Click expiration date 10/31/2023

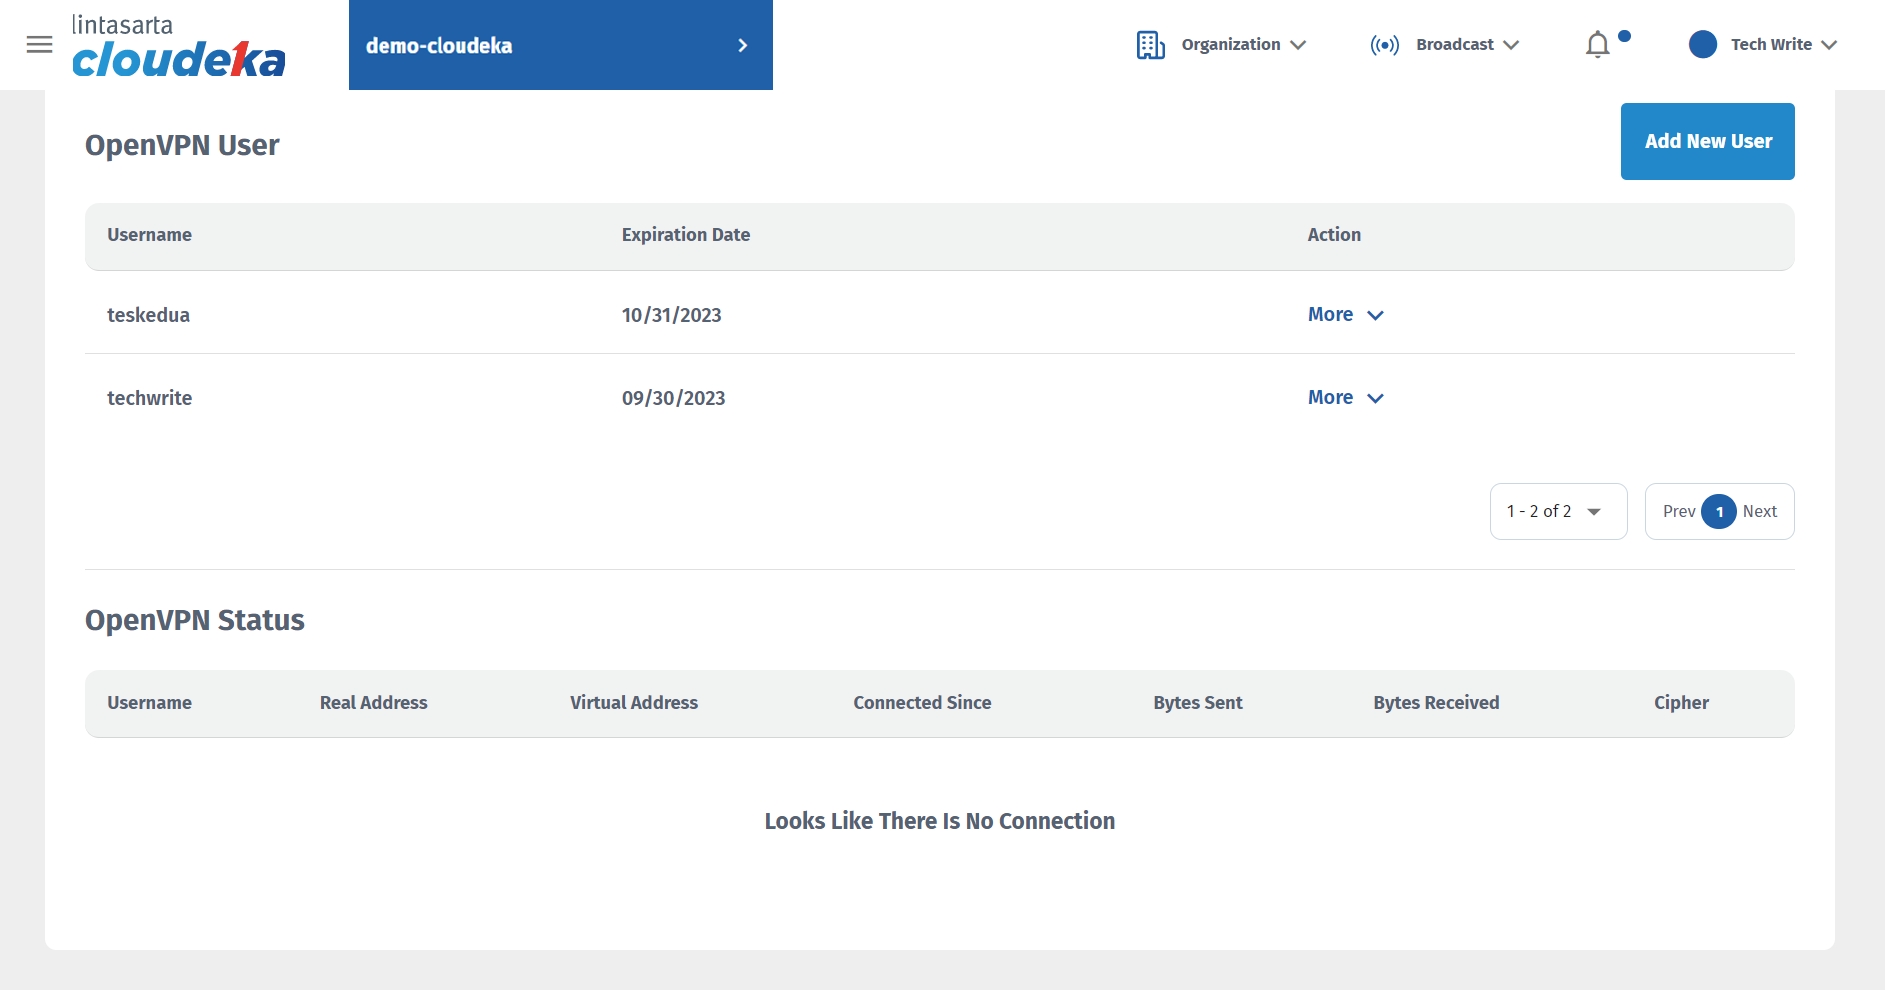(x=671, y=315)
